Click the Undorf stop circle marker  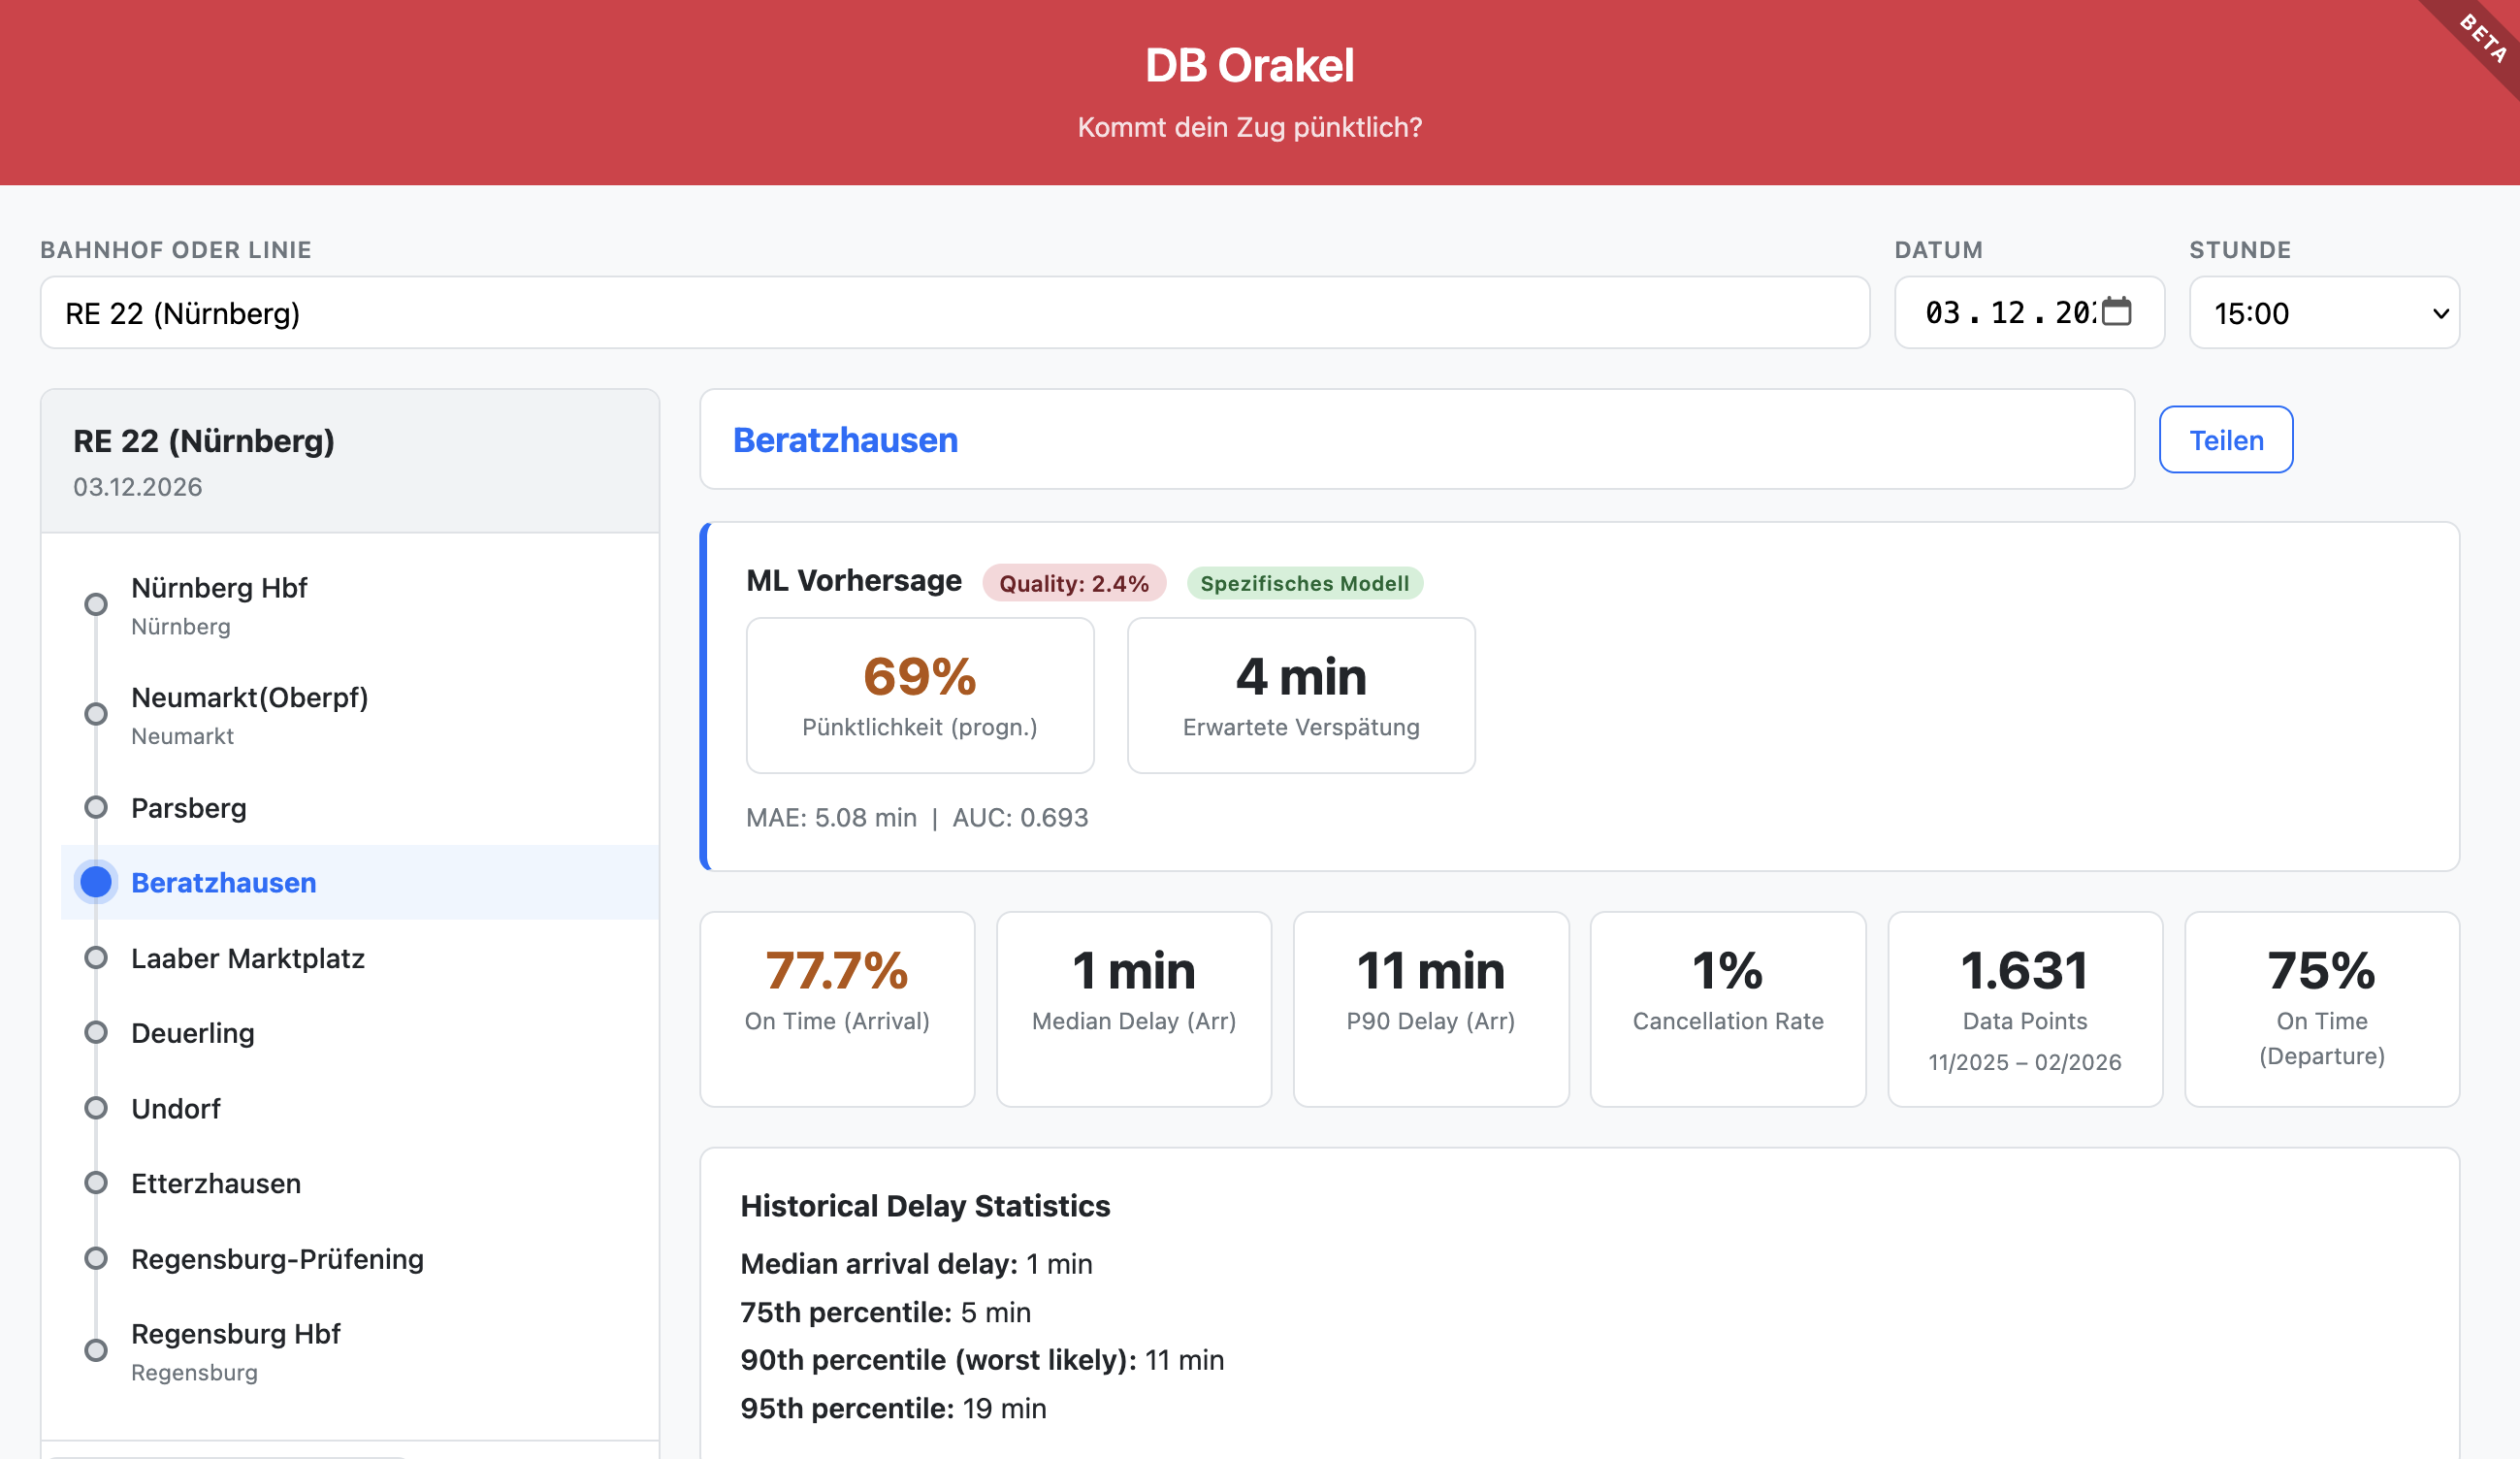click(96, 1108)
